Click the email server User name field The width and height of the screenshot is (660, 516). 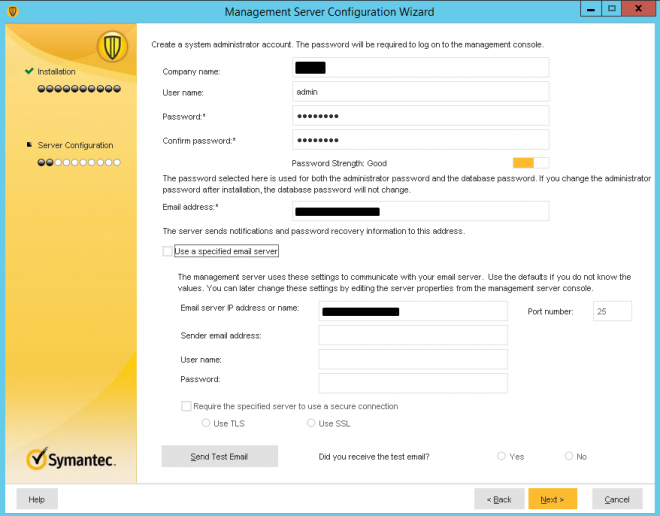pyautogui.click(x=413, y=359)
